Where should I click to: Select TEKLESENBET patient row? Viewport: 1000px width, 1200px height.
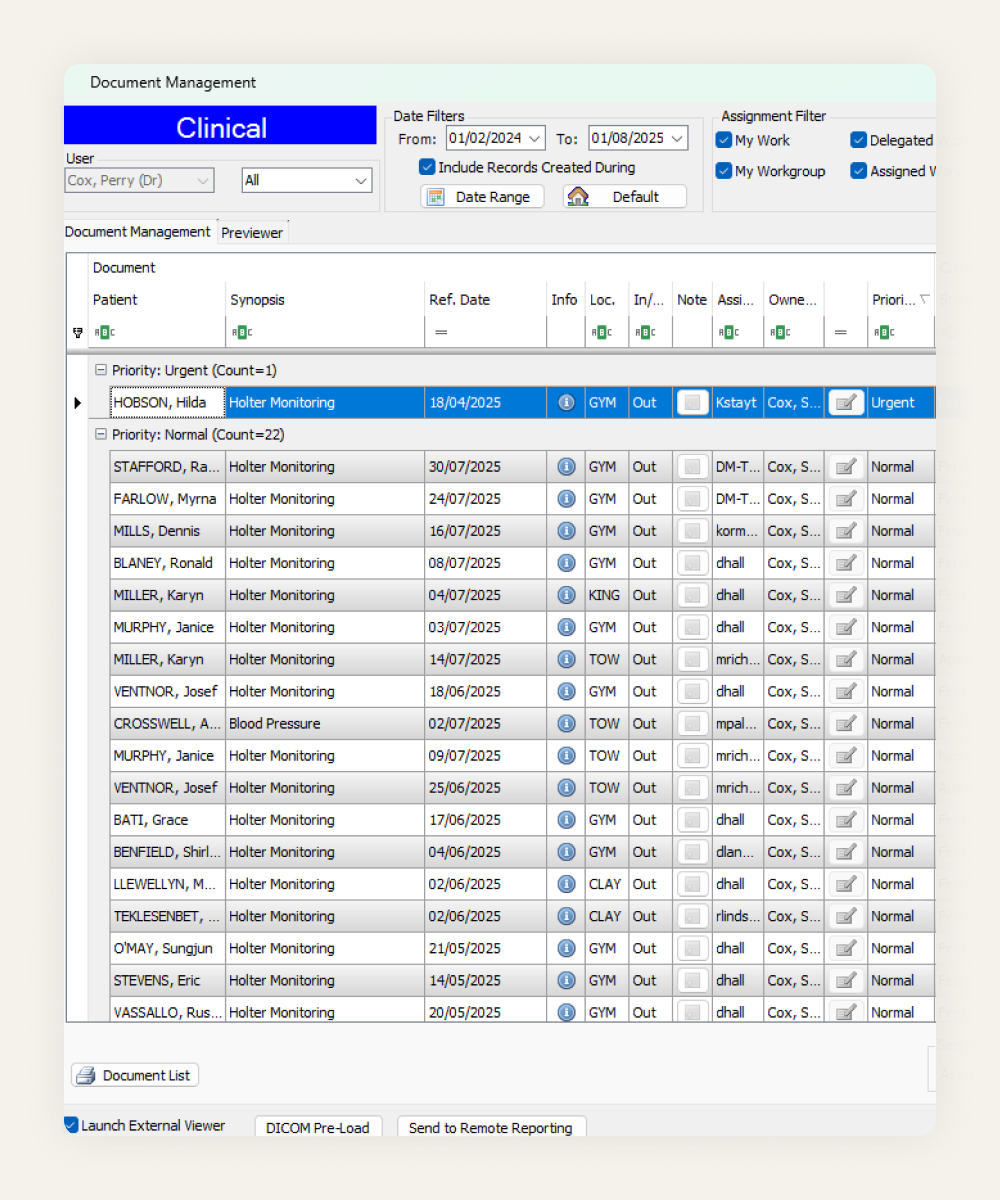click(522, 916)
